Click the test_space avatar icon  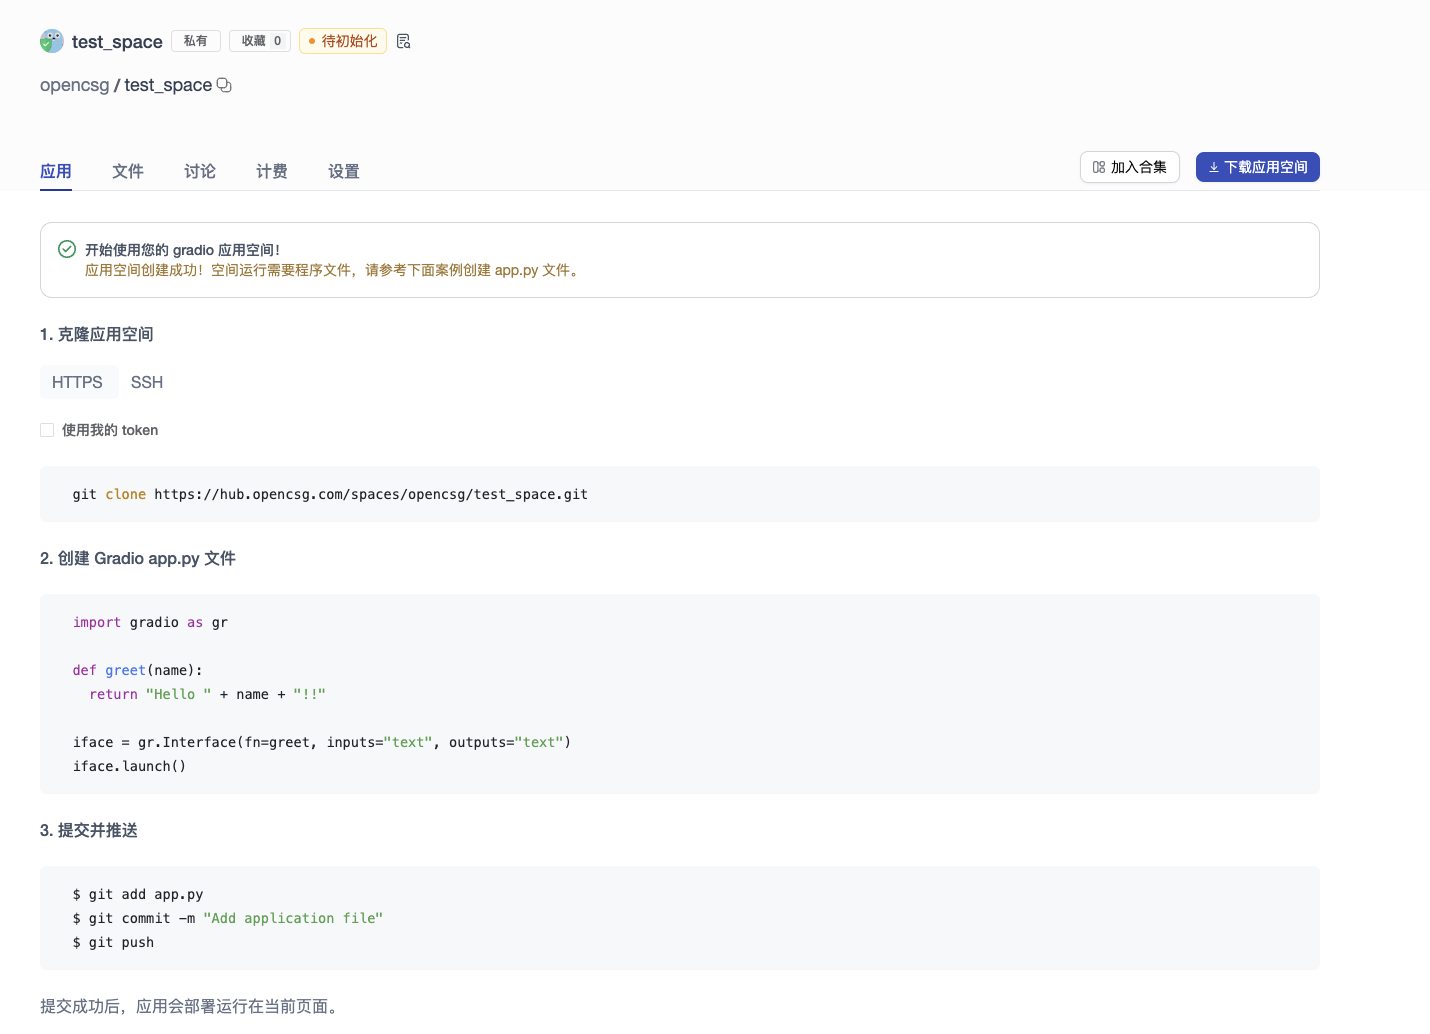point(52,41)
